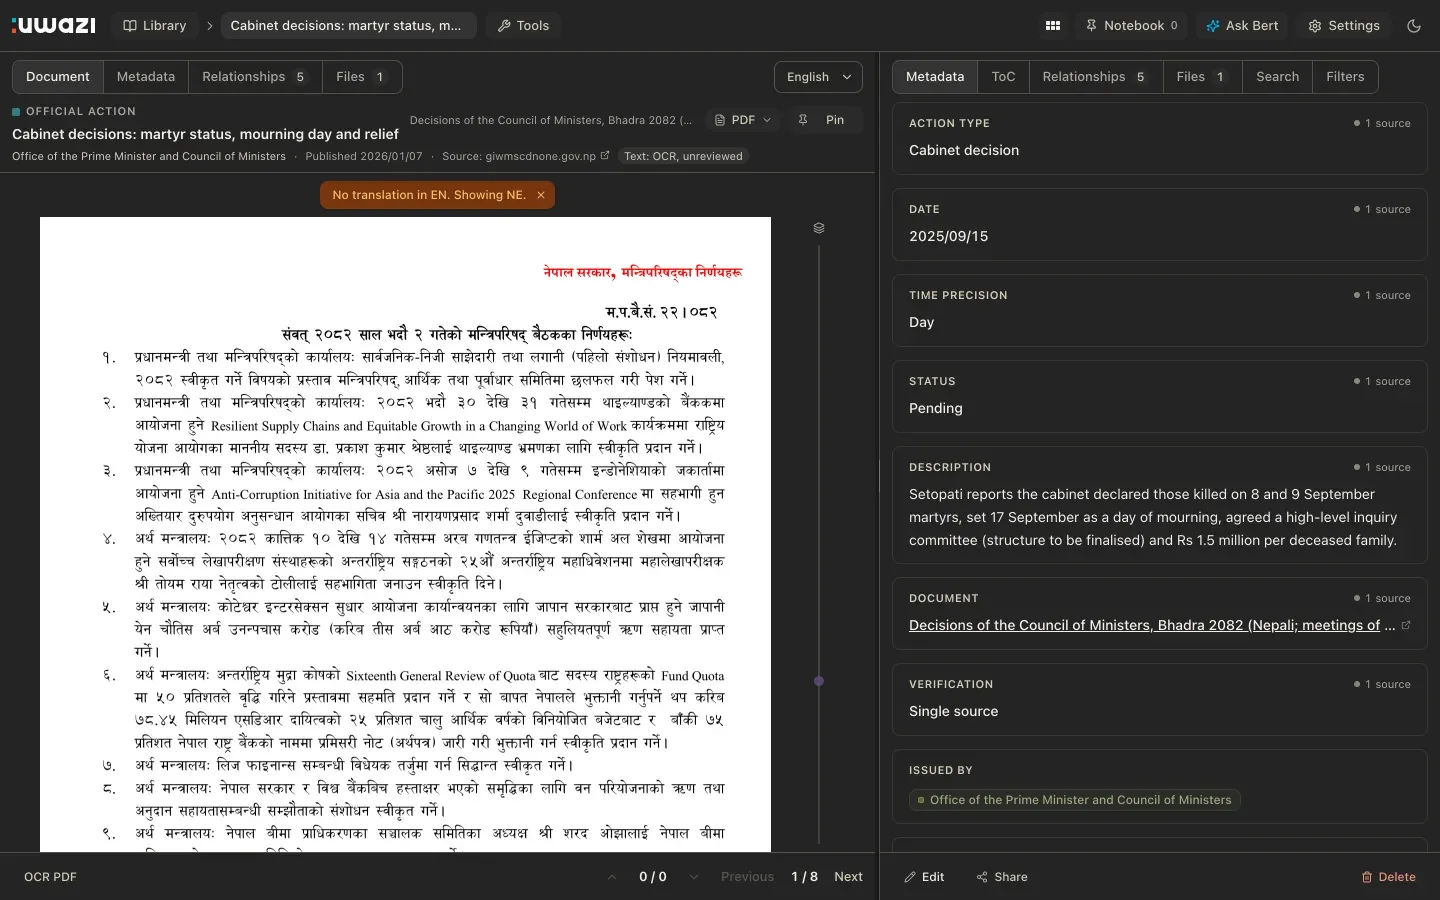Open the external icon beside the Document link
This screenshot has height=900, width=1440.
click(1406, 625)
